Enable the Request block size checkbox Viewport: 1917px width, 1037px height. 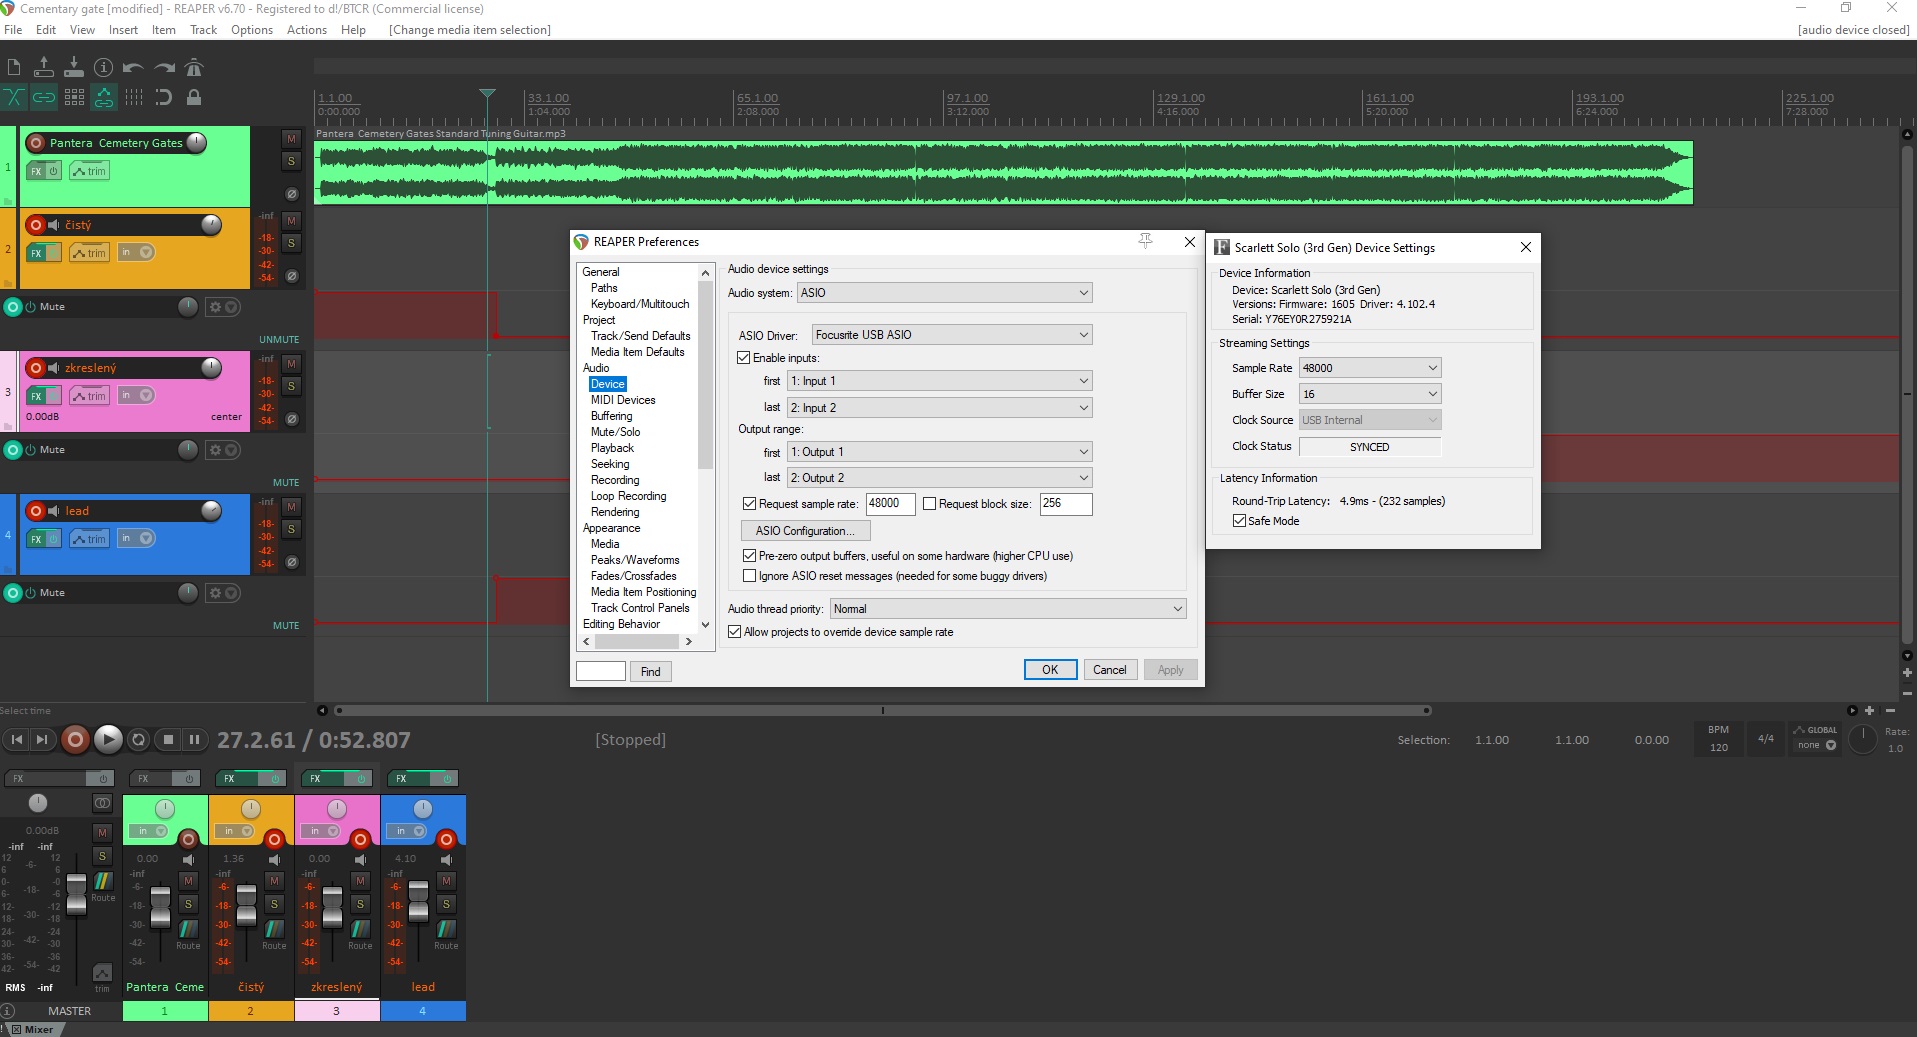pos(929,504)
